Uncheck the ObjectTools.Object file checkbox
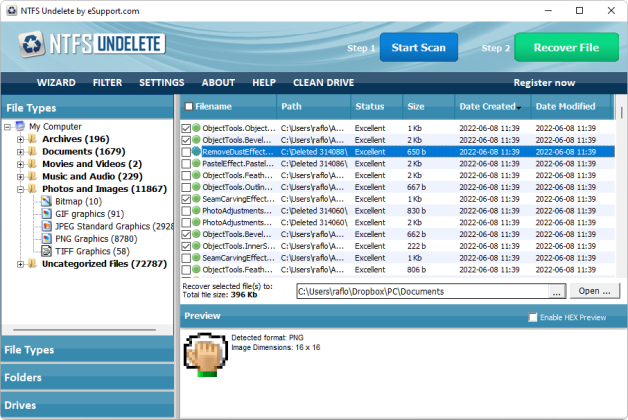The image size is (628, 420). click(x=186, y=129)
